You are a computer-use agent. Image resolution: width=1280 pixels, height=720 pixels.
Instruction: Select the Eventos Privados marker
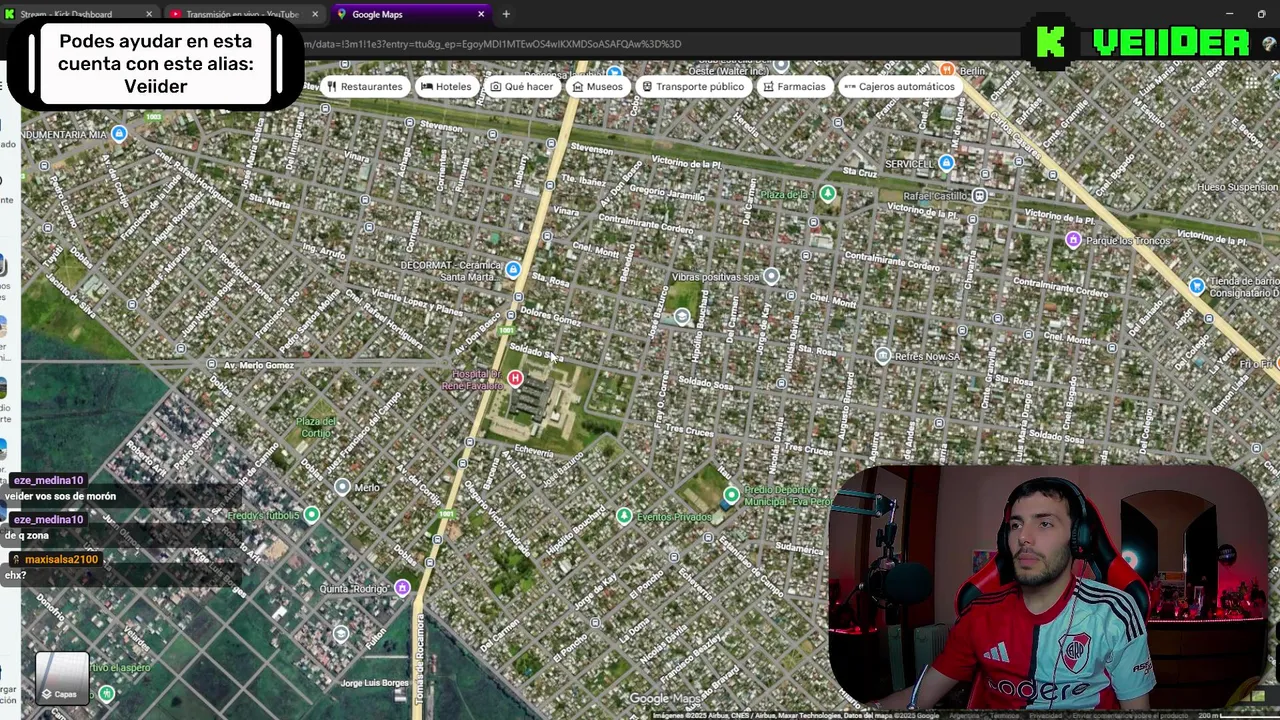[x=624, y=516]
